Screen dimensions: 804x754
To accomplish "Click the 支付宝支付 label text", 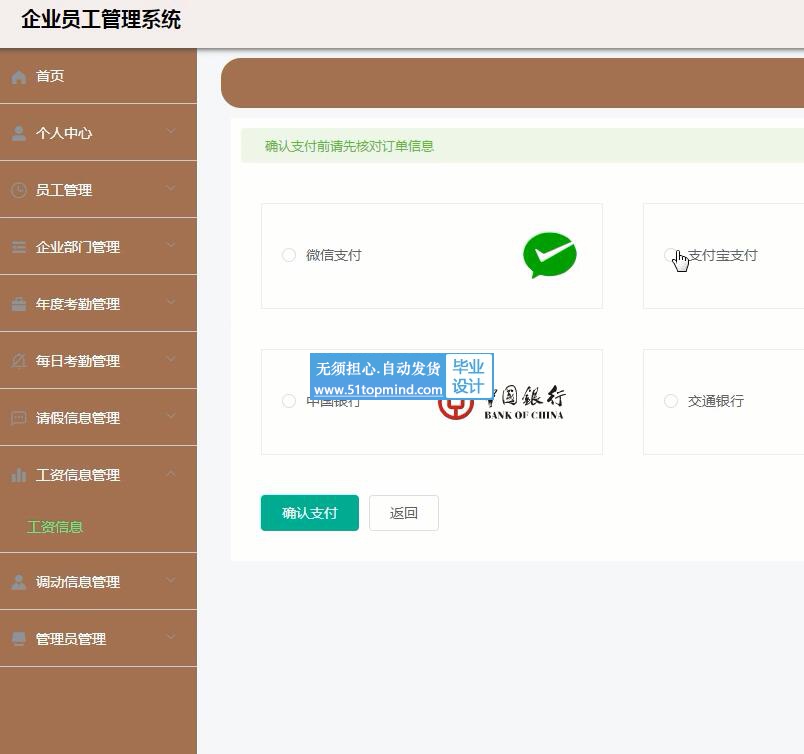I will point(722,255).
